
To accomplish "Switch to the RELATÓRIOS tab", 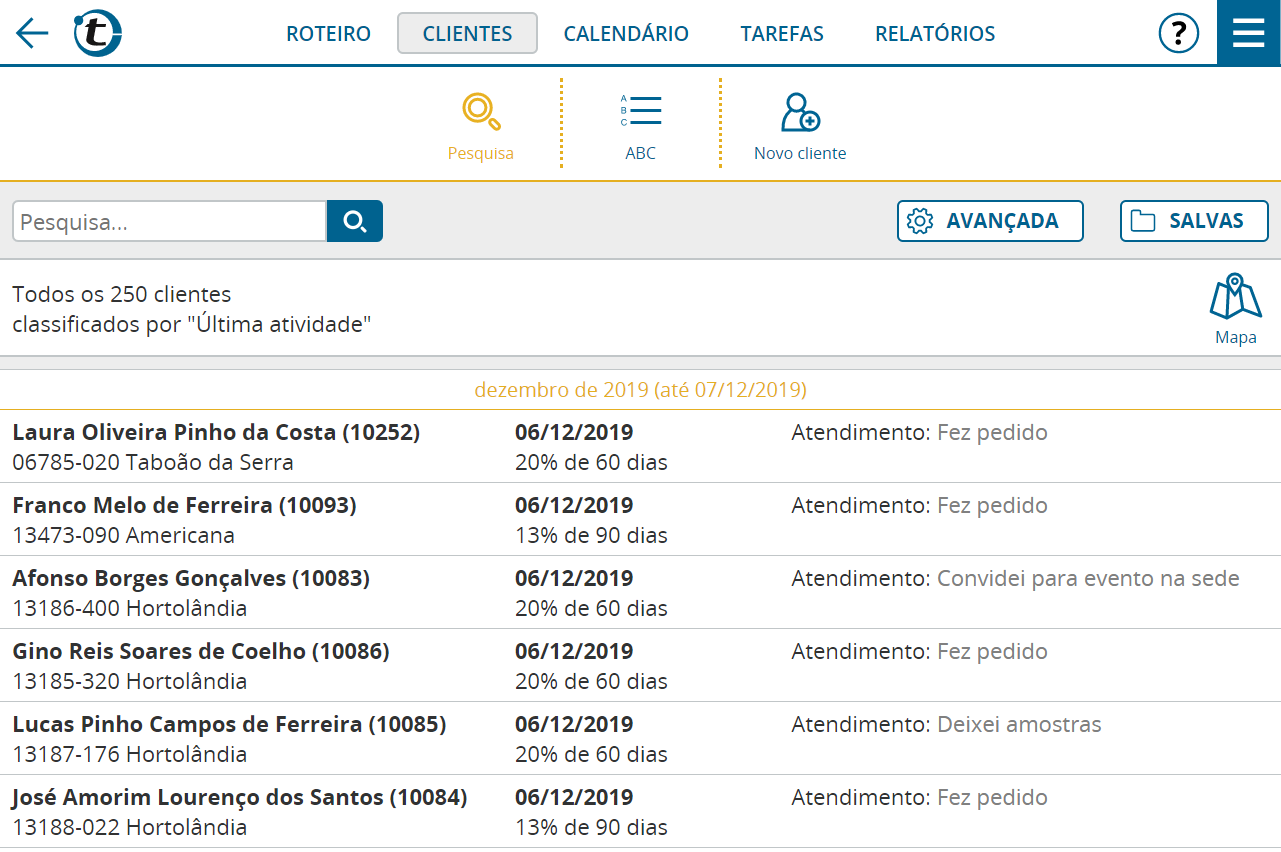I will coord(935,34).
